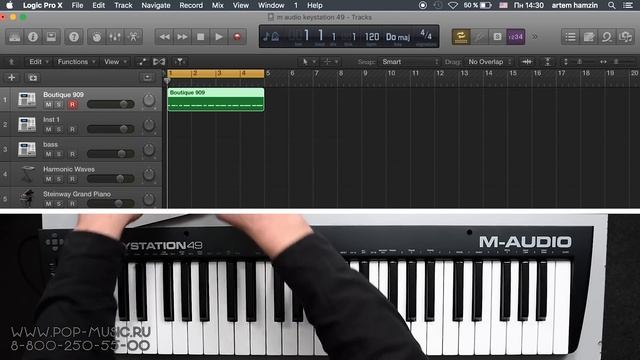Open the Editors panel

click(133, 37)
